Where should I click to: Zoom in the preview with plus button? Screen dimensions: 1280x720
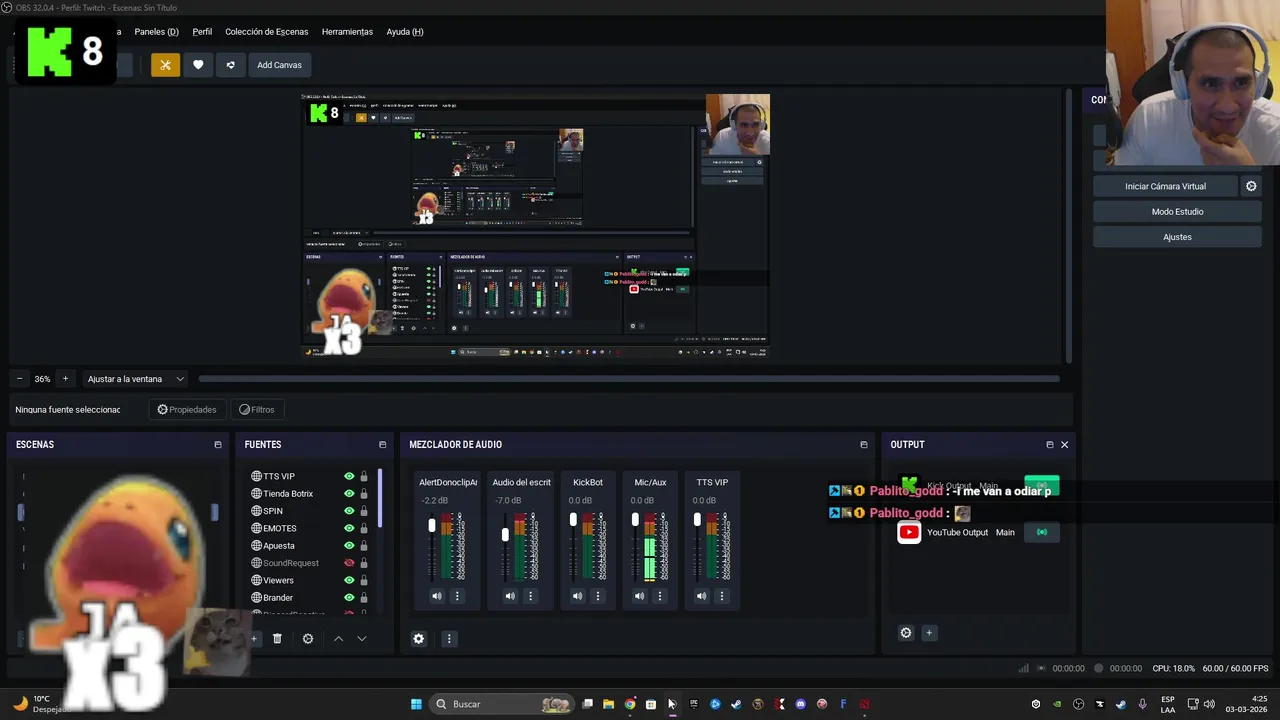coord(65,379)
